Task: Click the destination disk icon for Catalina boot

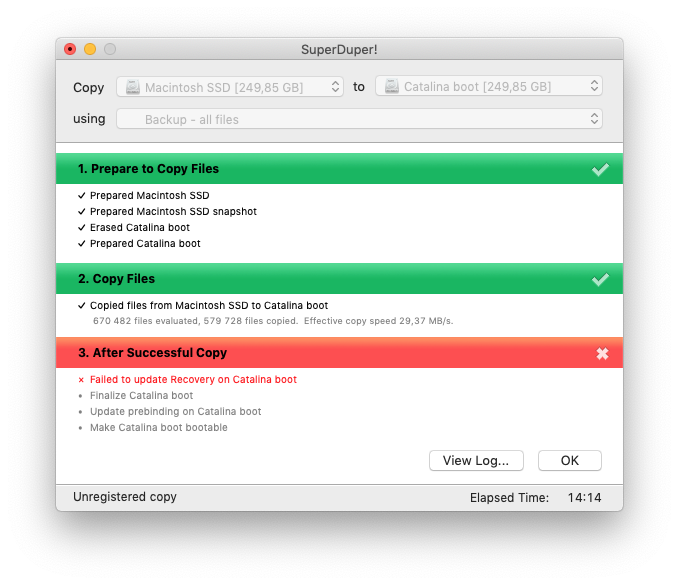Action: (391, 86)
